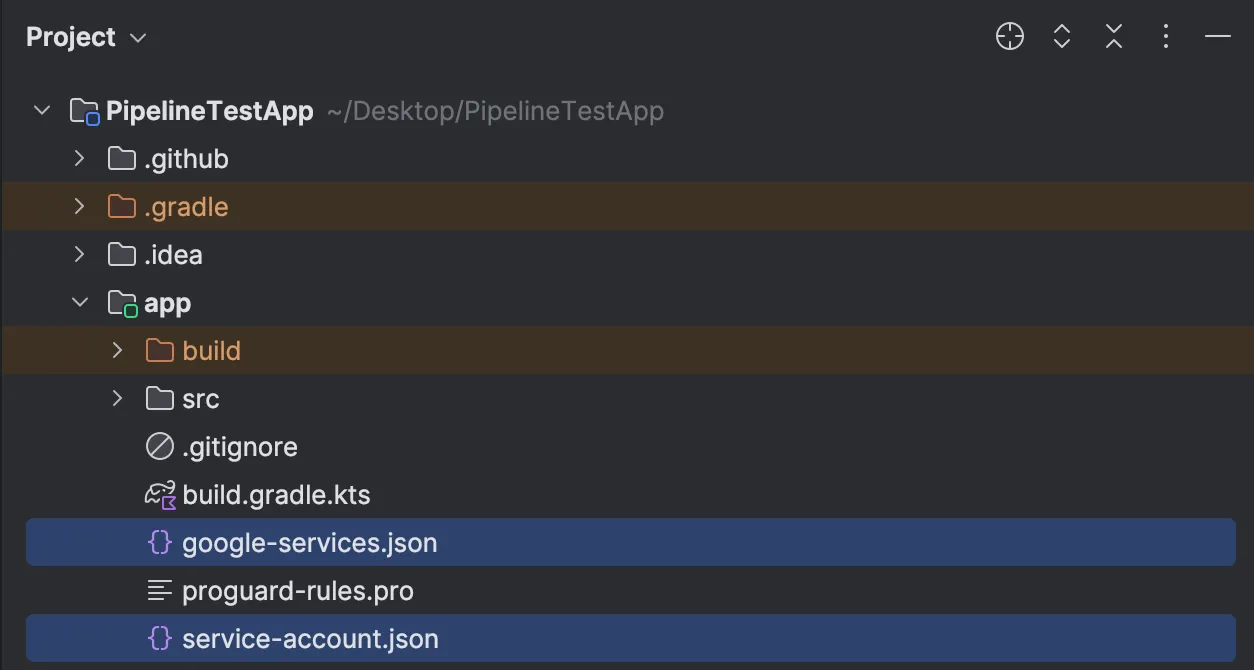
Task: Click the Collapse All icon
Action: click(1114, 38)
